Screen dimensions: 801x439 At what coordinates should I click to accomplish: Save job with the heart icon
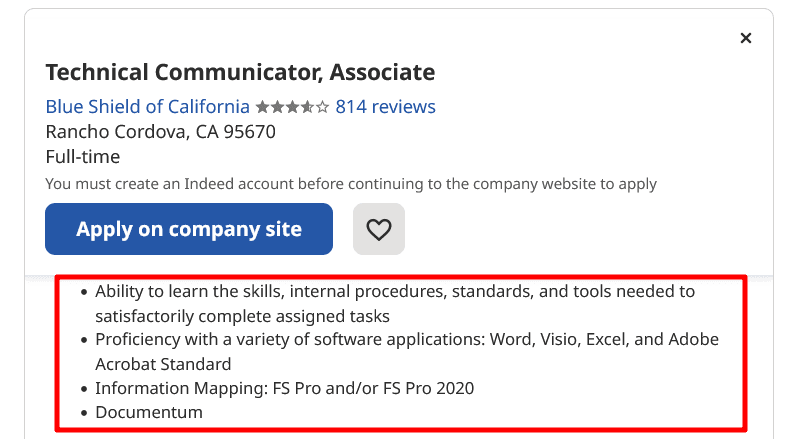(x=378, y=229)
